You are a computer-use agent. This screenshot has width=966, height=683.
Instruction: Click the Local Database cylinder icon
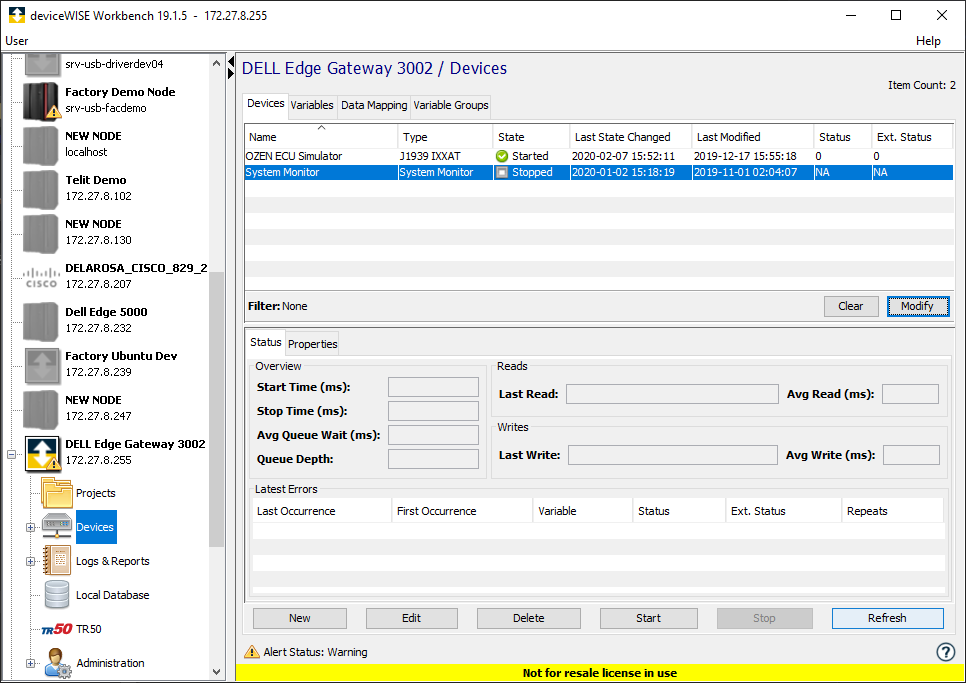[x=57, y=595]
